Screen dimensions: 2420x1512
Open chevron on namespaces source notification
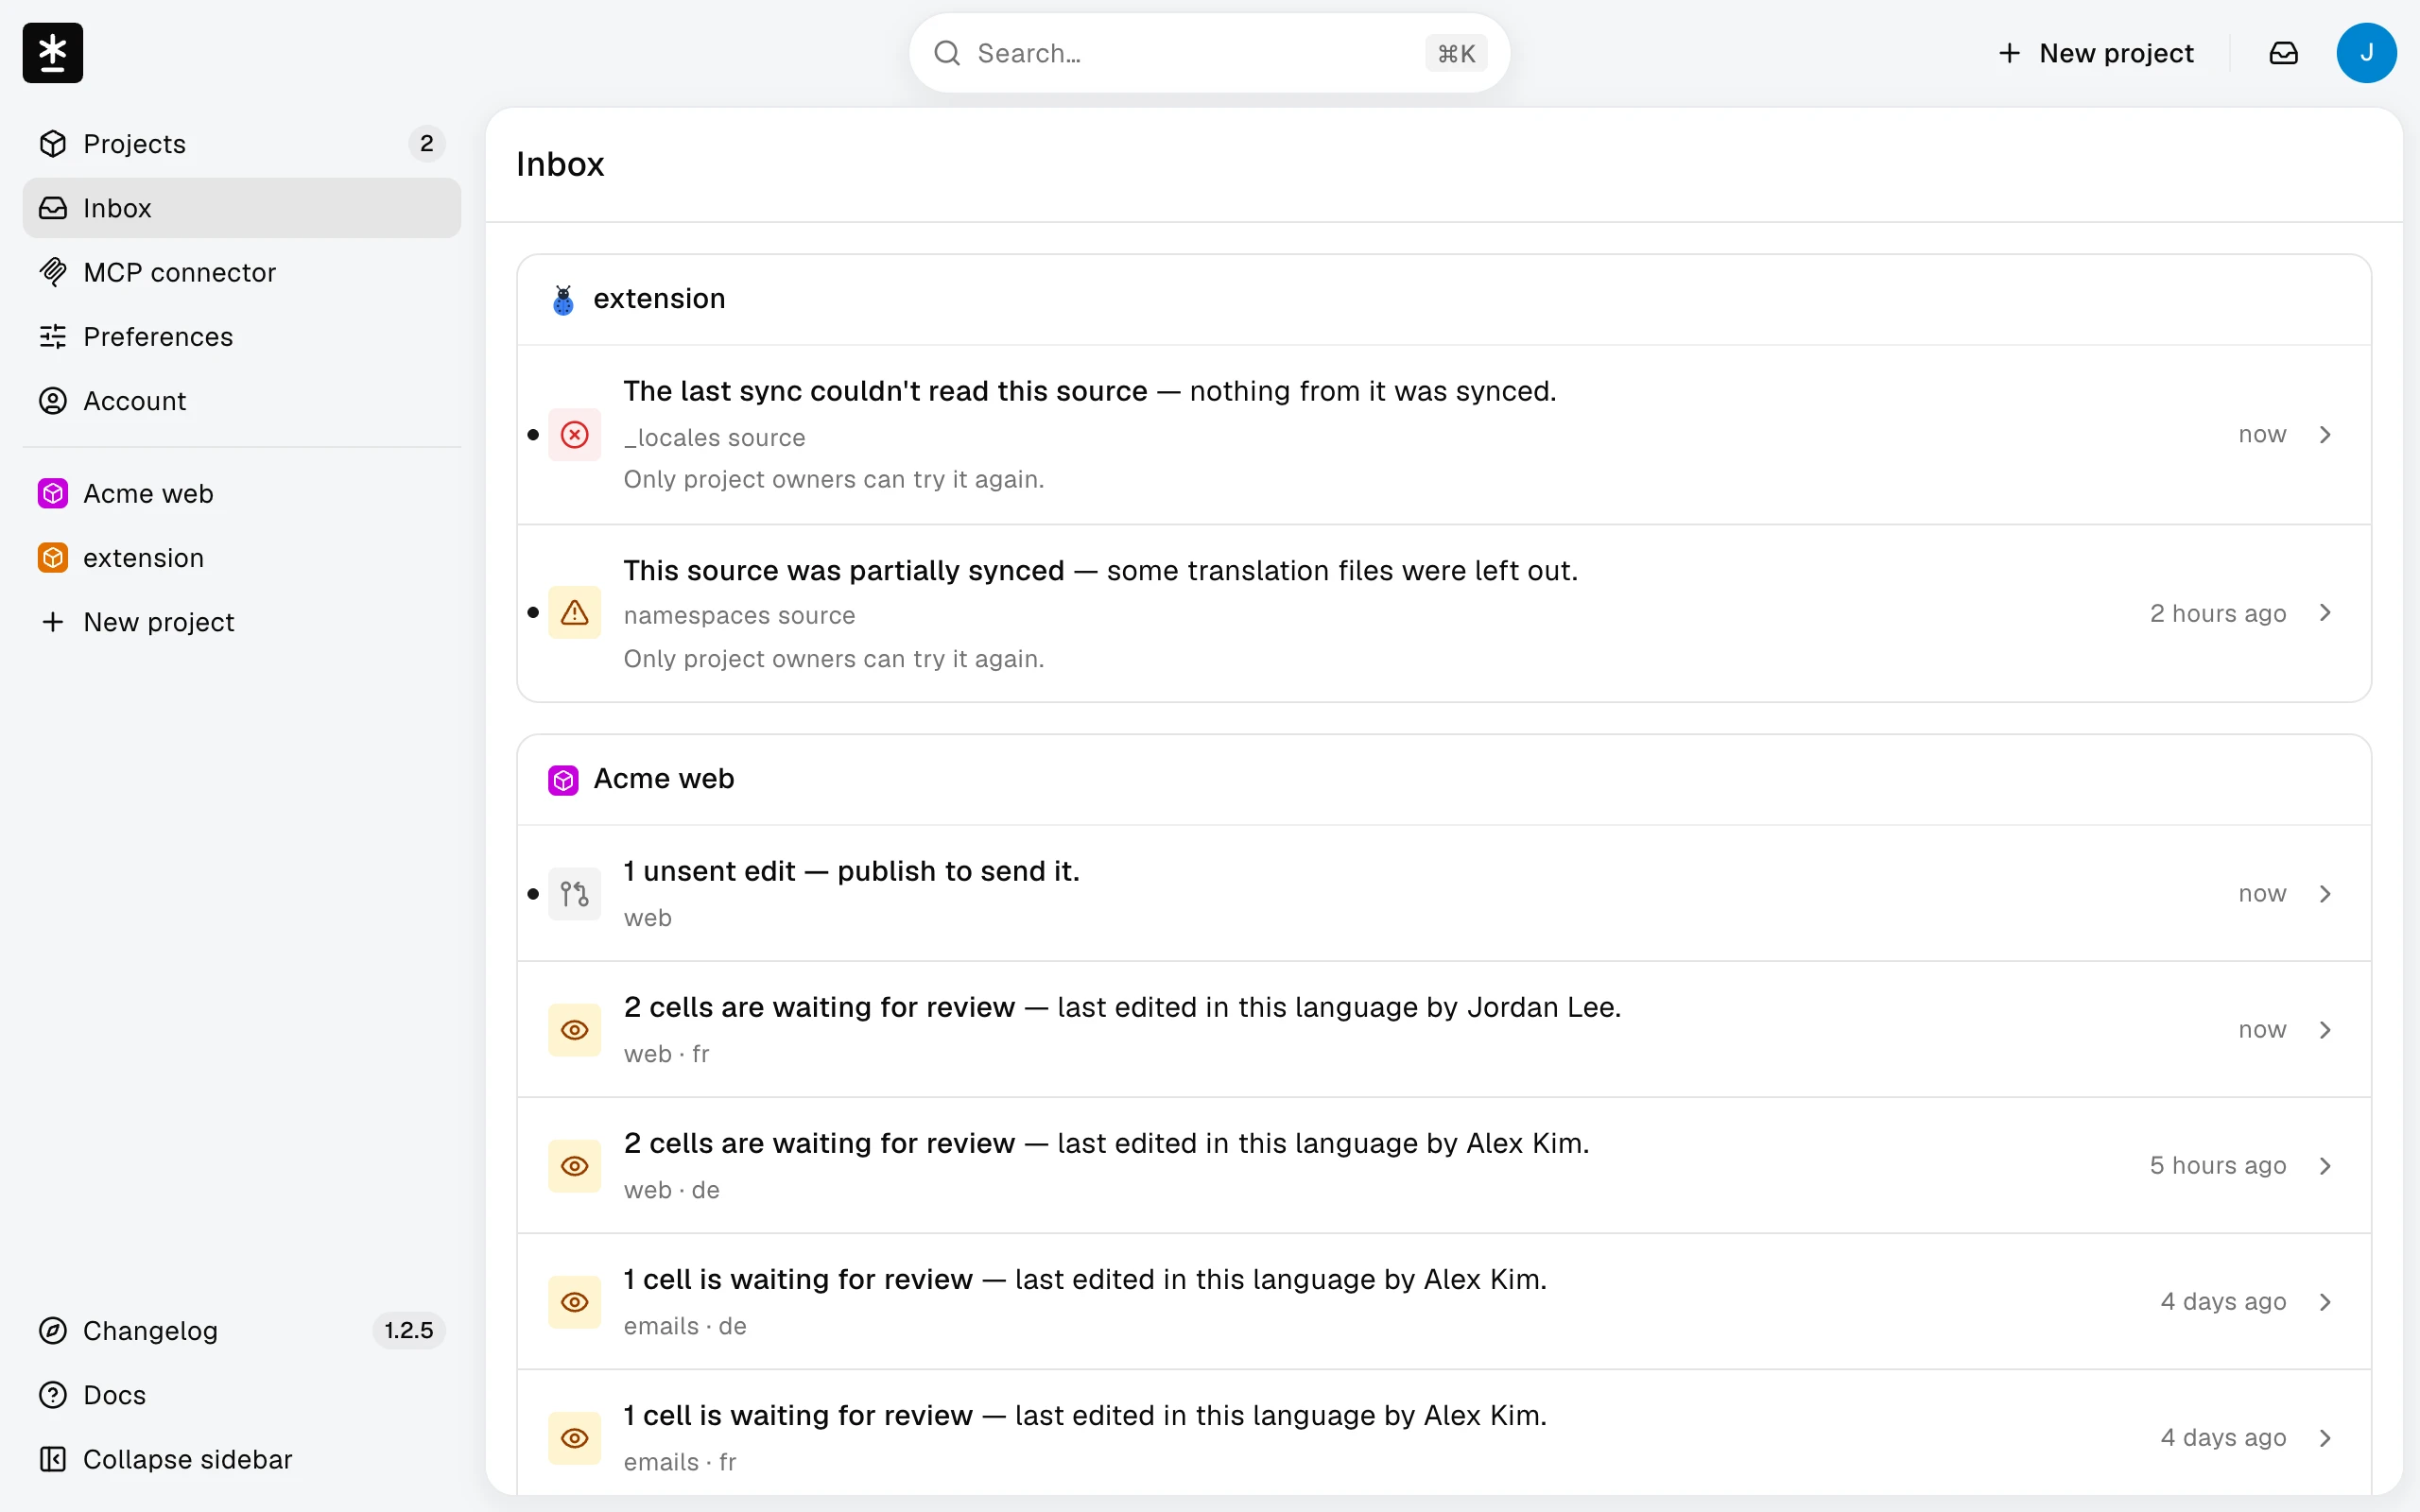click(x=2325, y=612)
